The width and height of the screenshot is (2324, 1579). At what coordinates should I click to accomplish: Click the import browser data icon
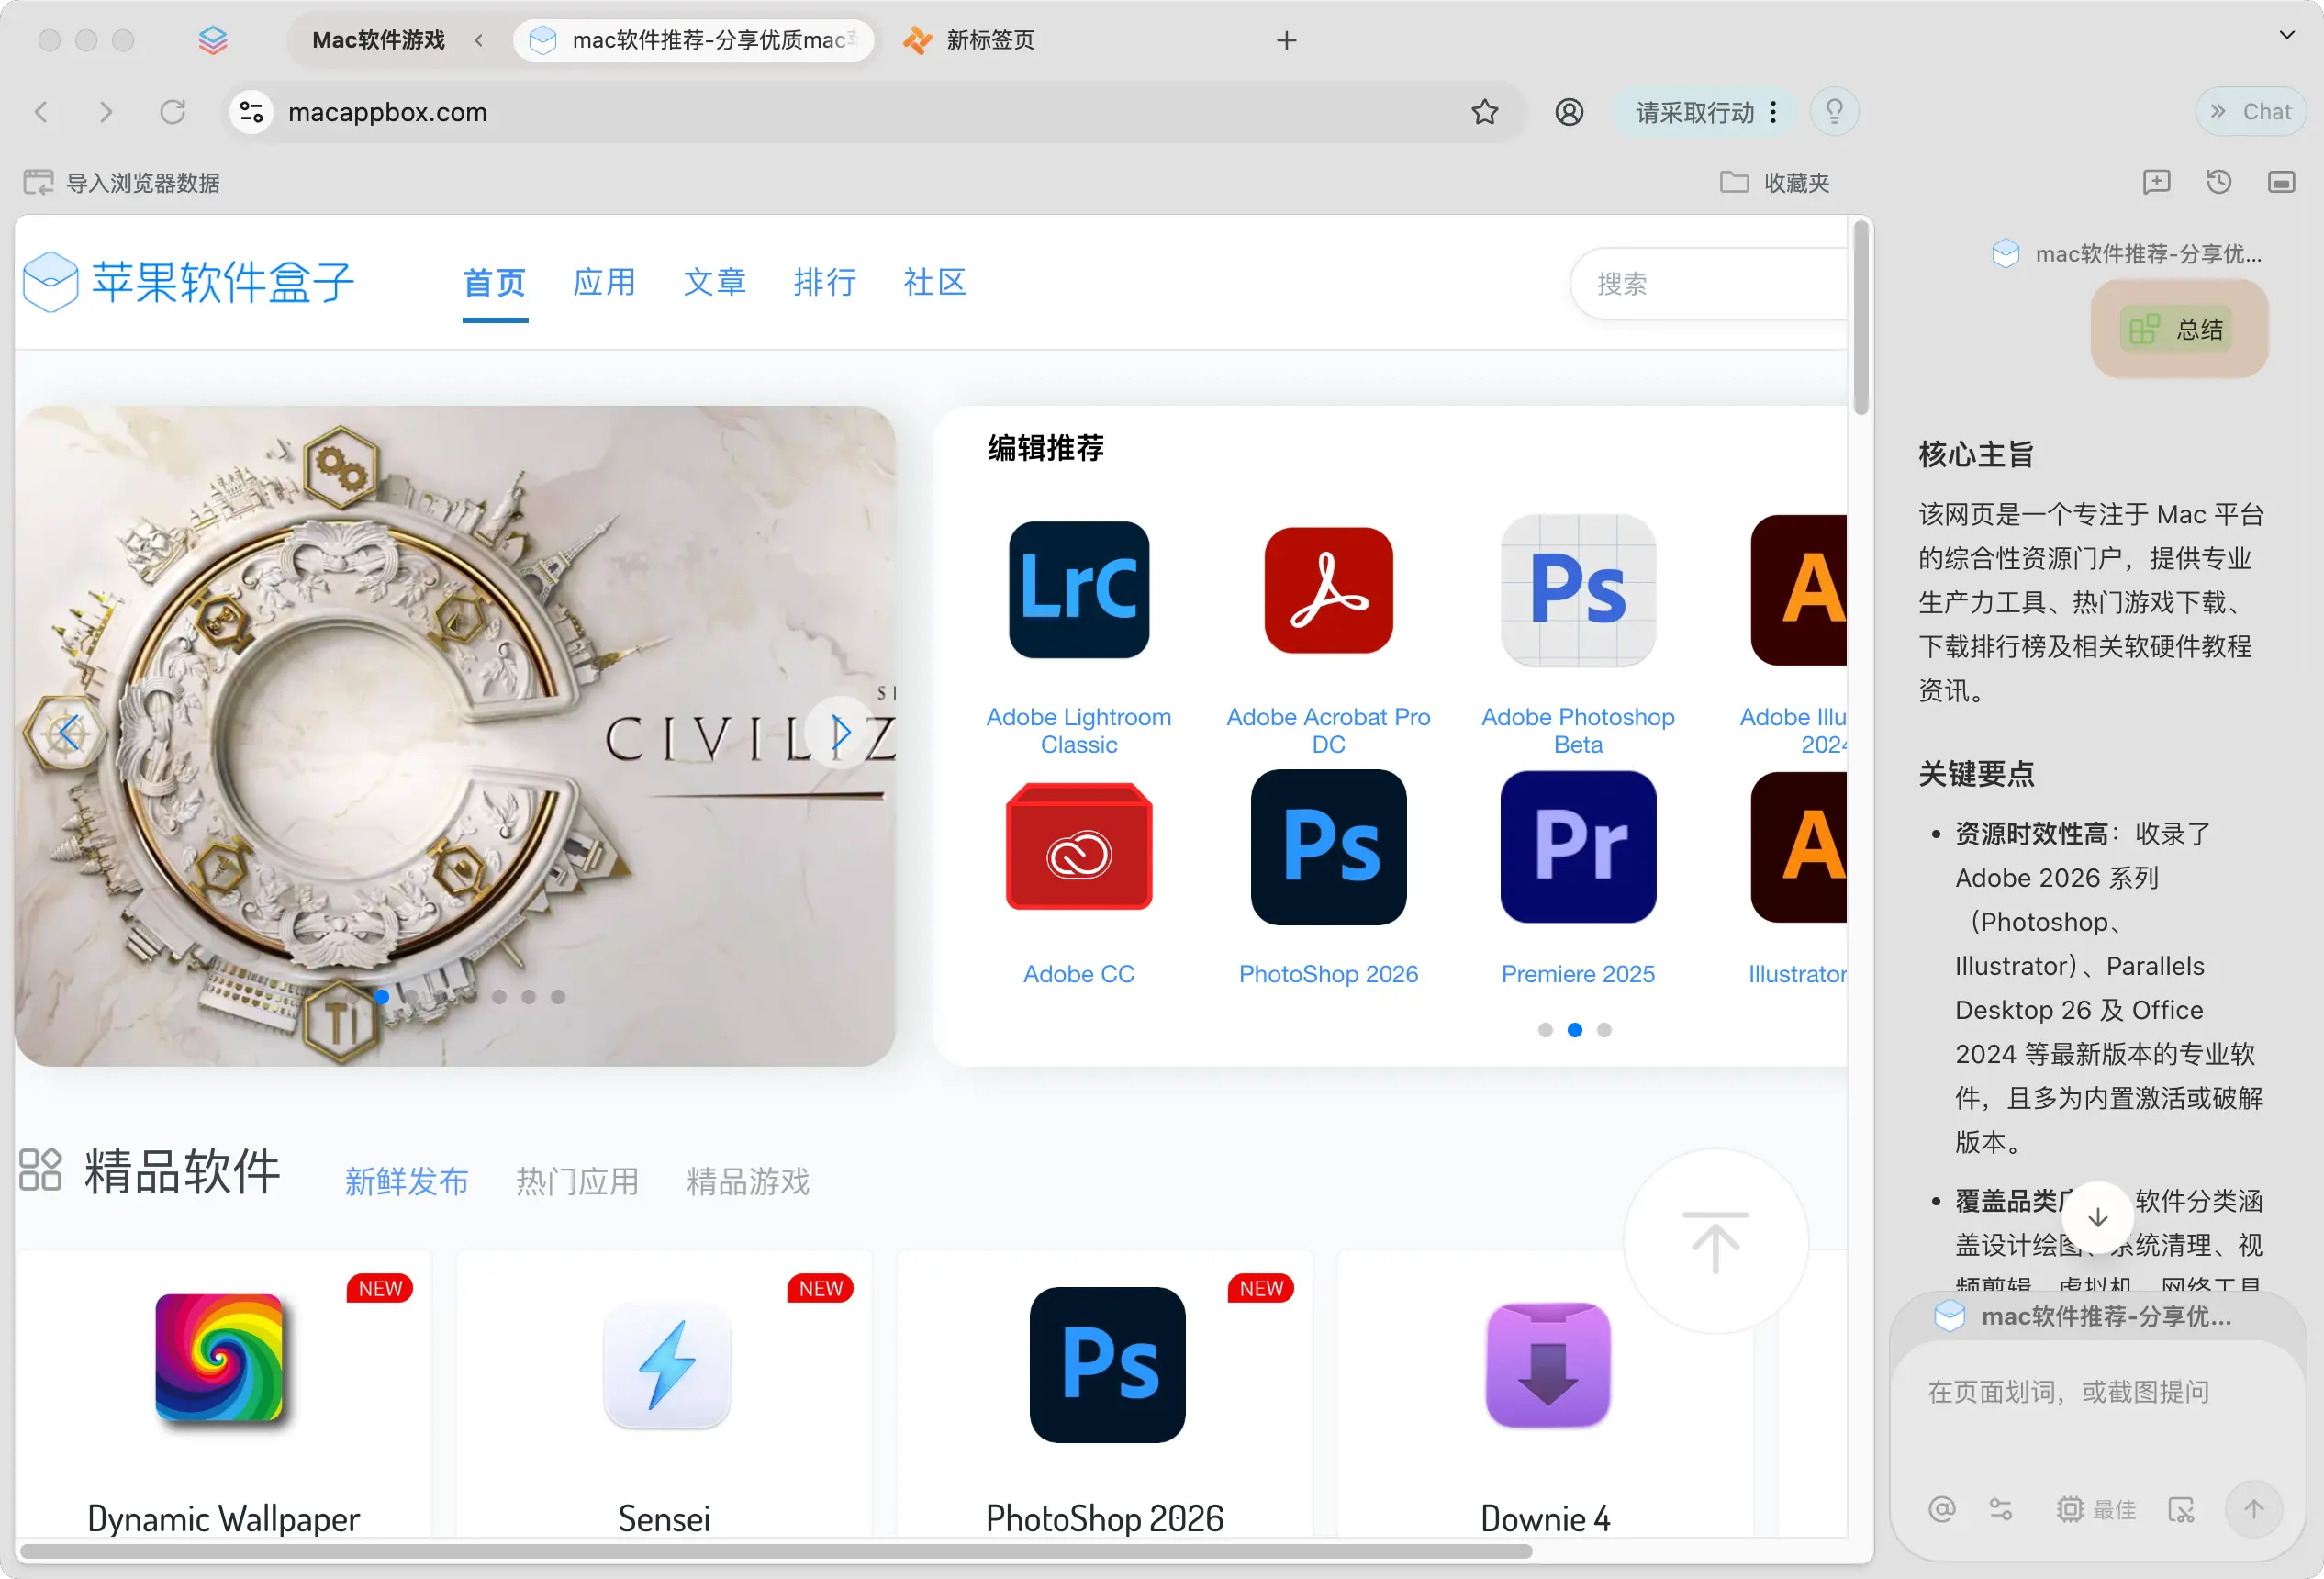[38, 182]
